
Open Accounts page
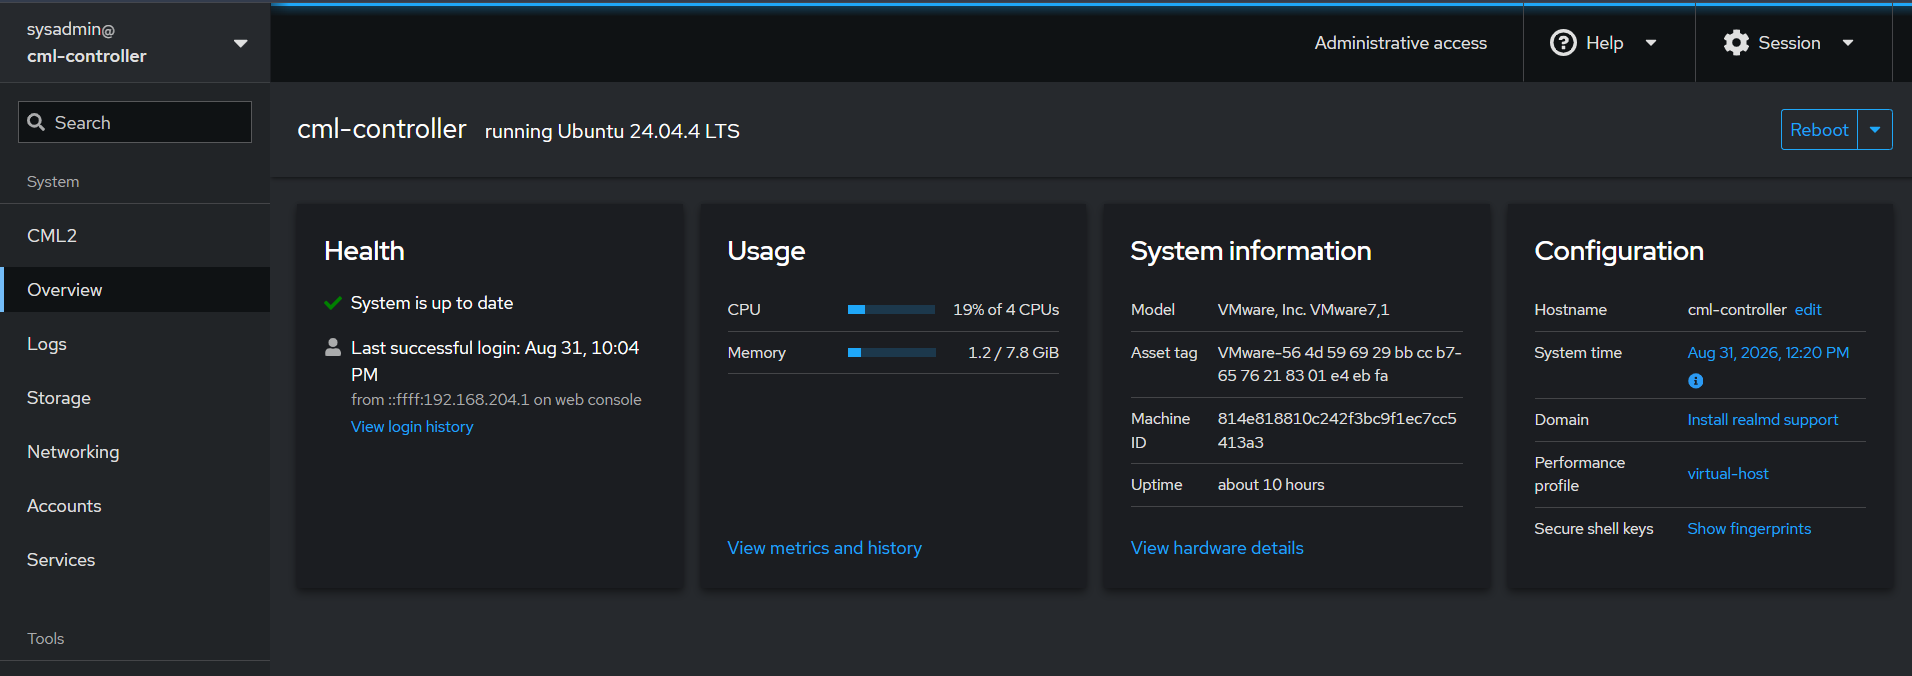pos(135,506)
